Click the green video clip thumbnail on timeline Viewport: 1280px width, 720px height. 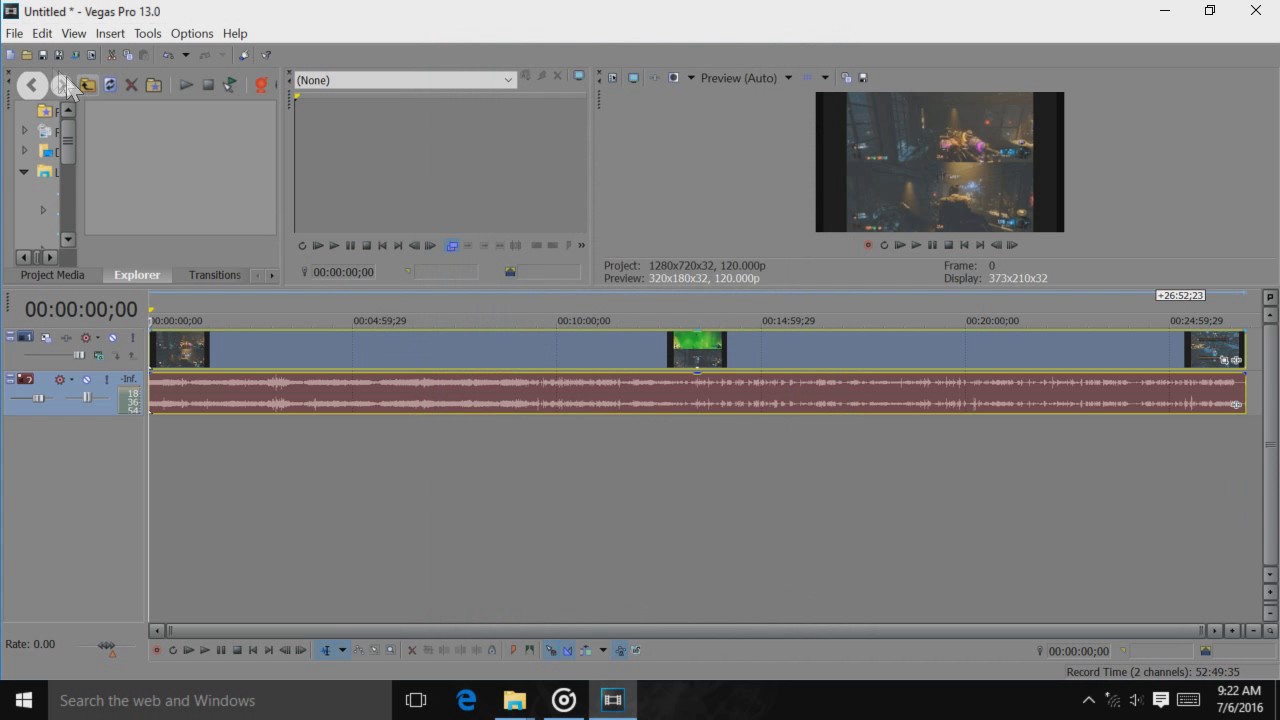pyautogui.click(x=697, y=350)
